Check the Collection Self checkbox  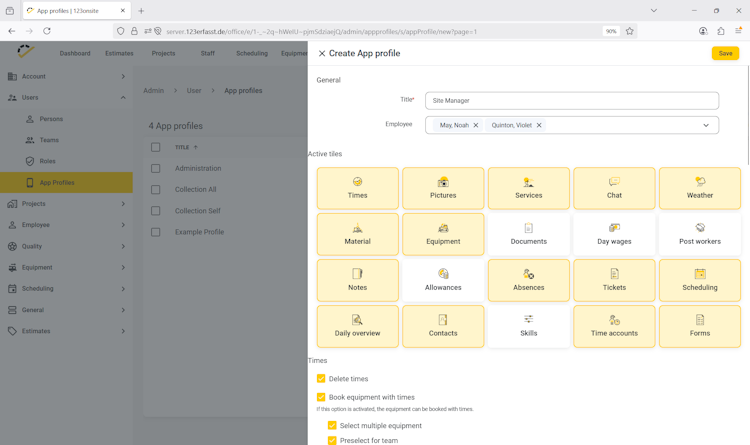click(155, 211)
